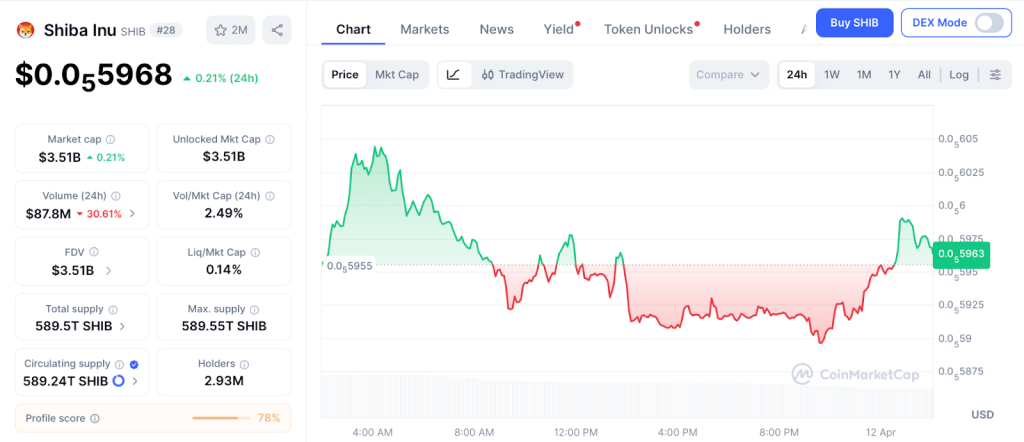Toggle the DEX Mode switch

tap(988, 23)
